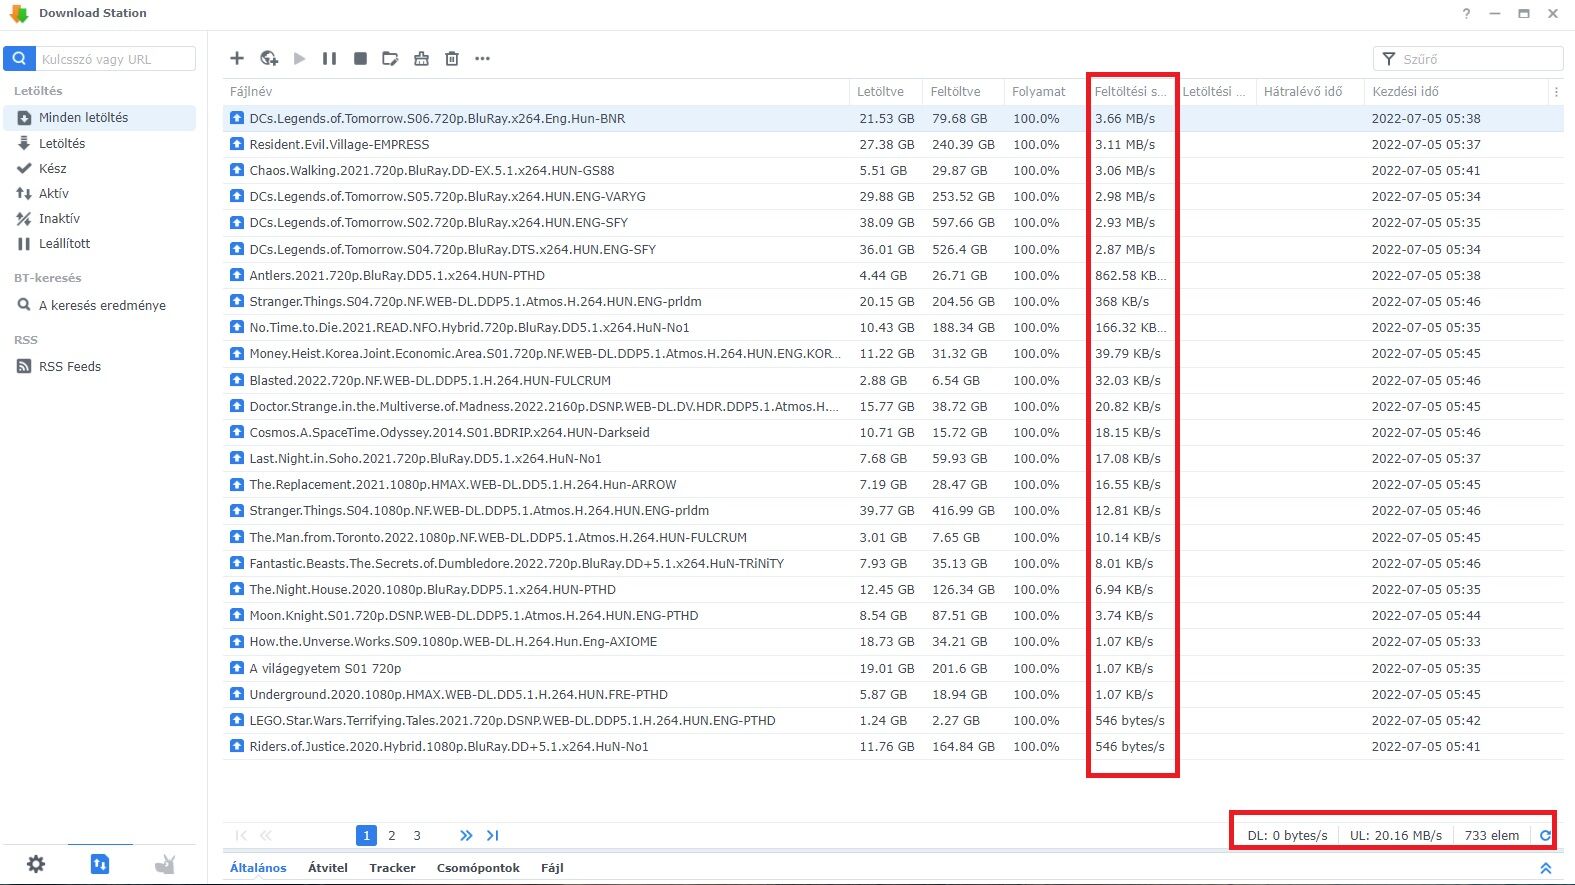Click upload icon of The.Night.House row

click(237, 589)
